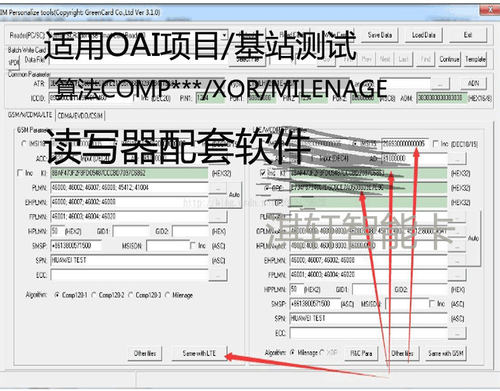
Task: Select the LTE Milenage algorithm radio button
Action: tap(293, 352)
